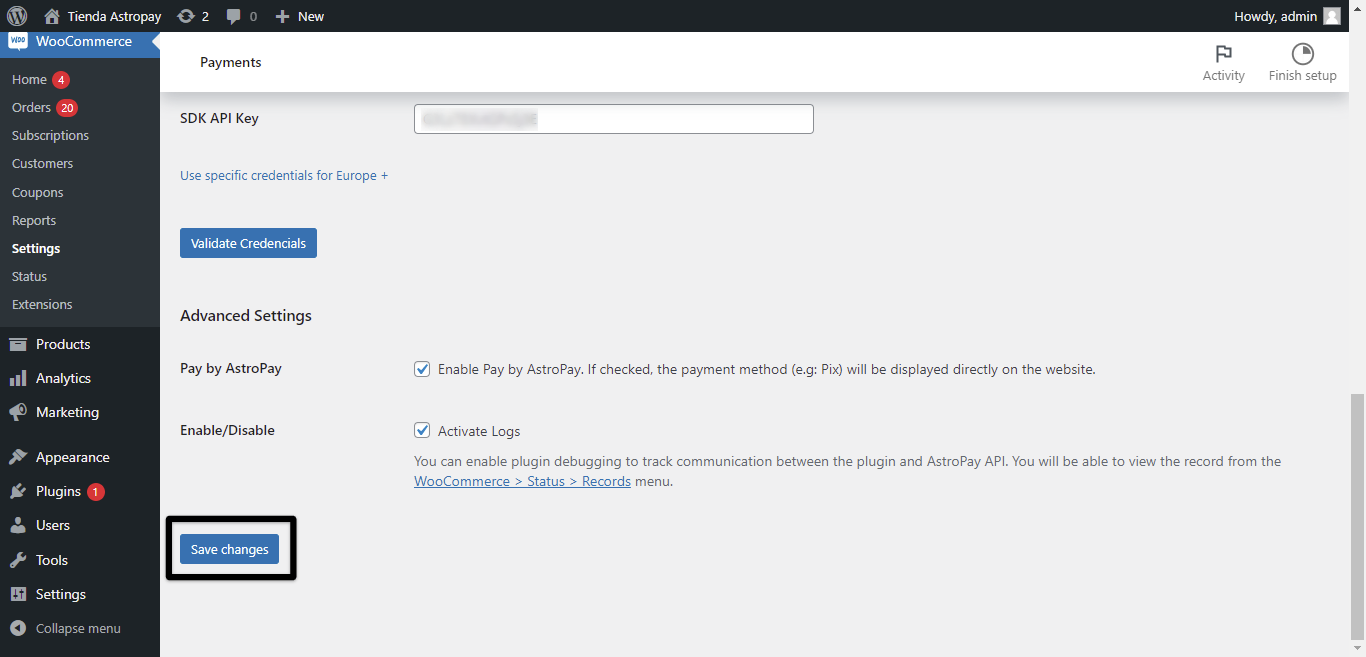This screenshot has width=1366, height=657.
Task: Open the updates icon showing 2
Action: [185, 16]
